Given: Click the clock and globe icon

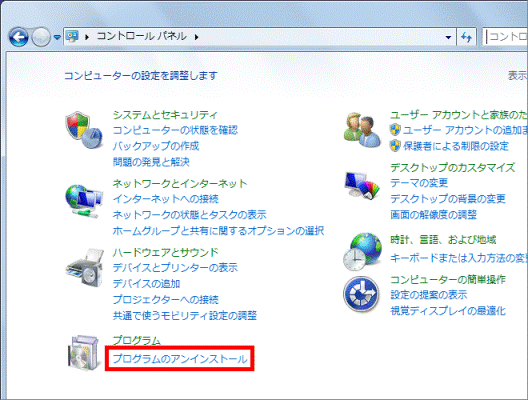Looking at the screenshot, I should pos(363,252).
